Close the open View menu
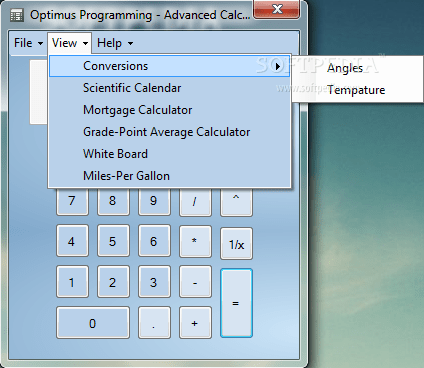This screenshot has height=368, width=424. coord(70,43)
